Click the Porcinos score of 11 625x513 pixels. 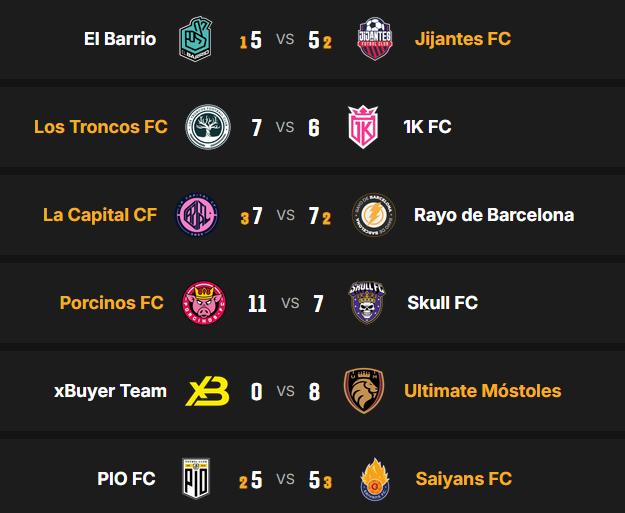coord(257,303)
